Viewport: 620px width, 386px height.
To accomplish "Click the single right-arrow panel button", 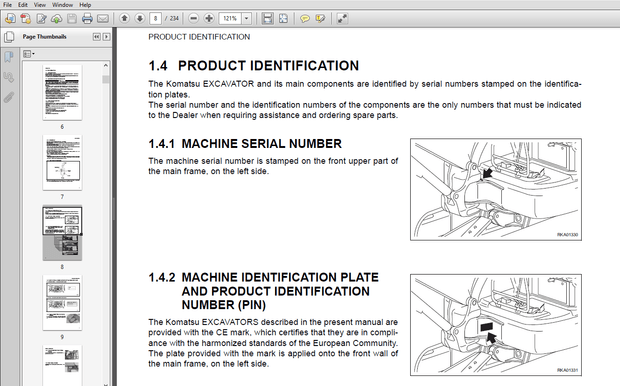I will pos(106,37).
